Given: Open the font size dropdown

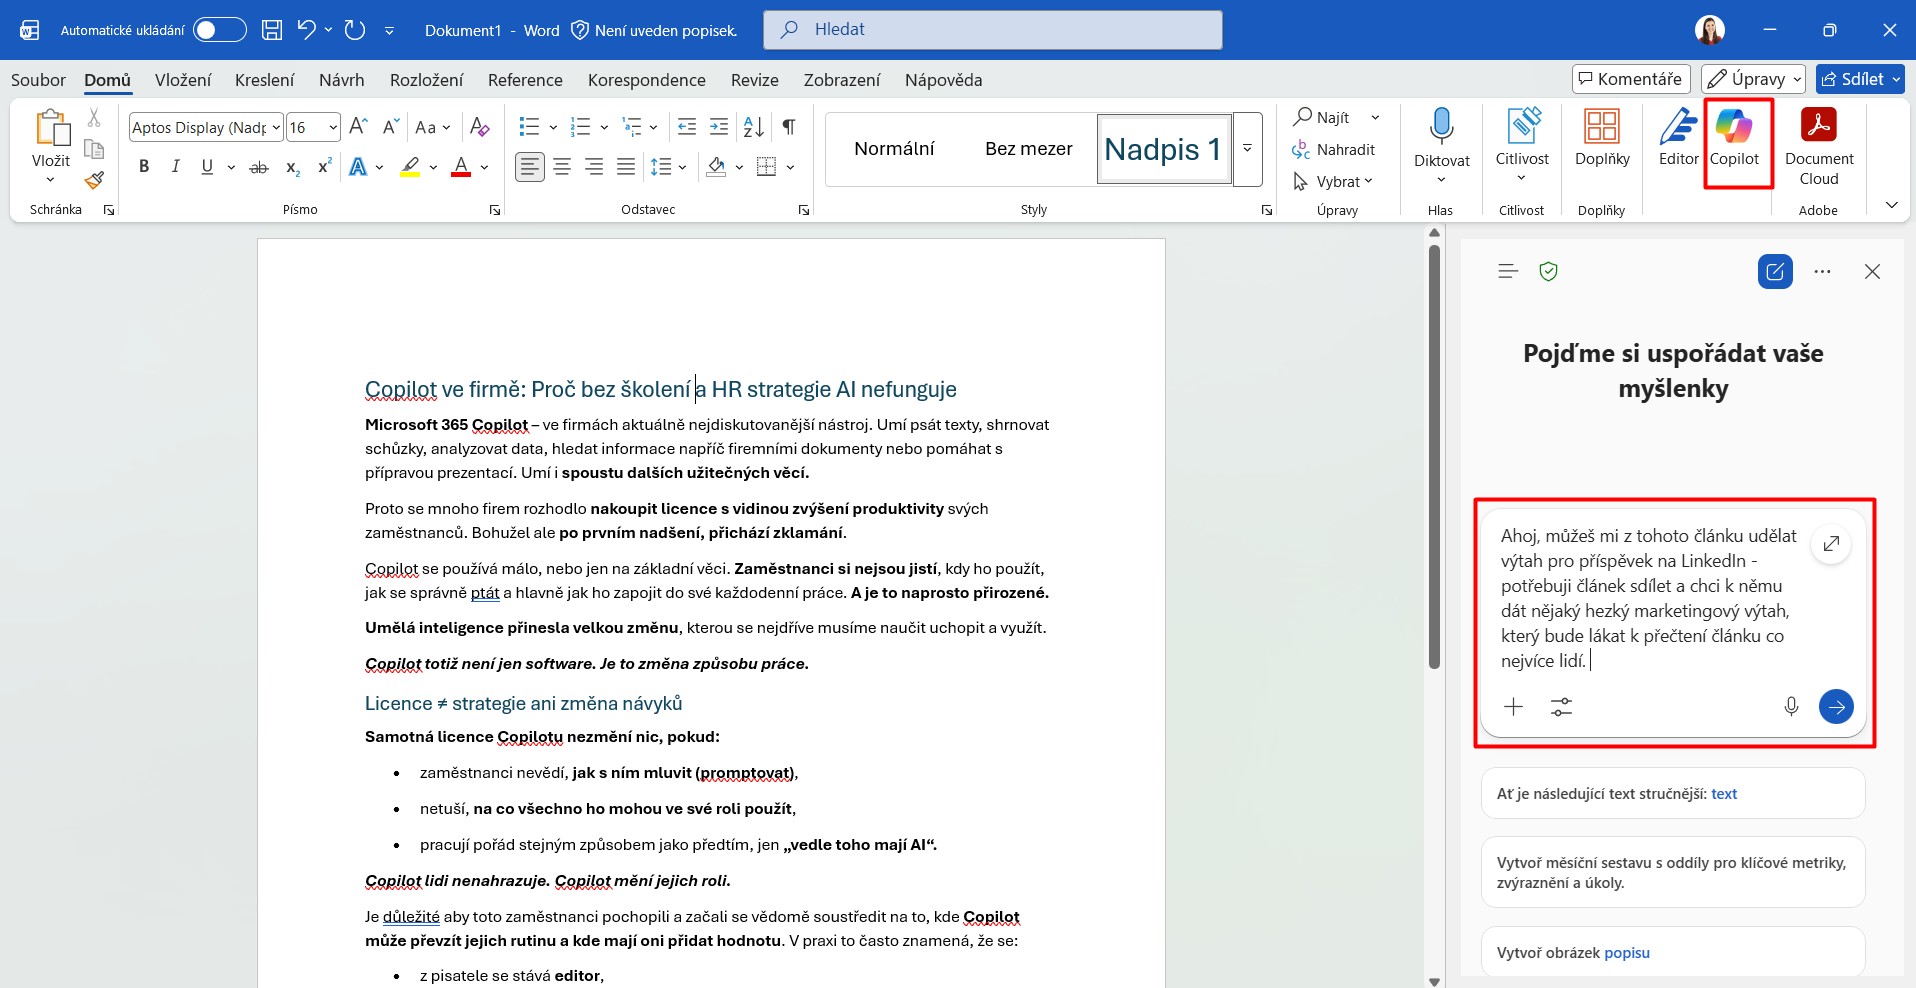Looking at the screenshot, I should click(x=333, y=127).
